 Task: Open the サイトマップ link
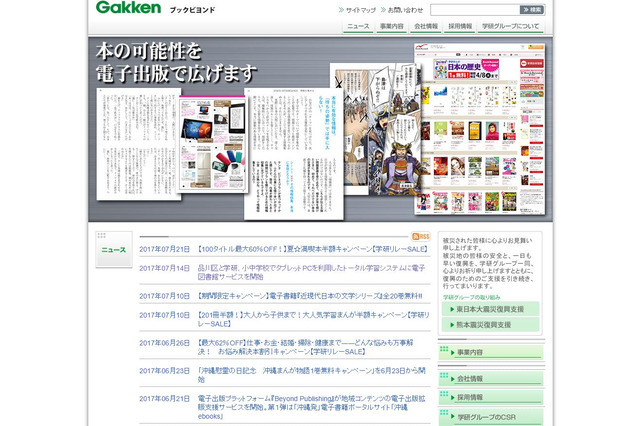tap(357, 10)
